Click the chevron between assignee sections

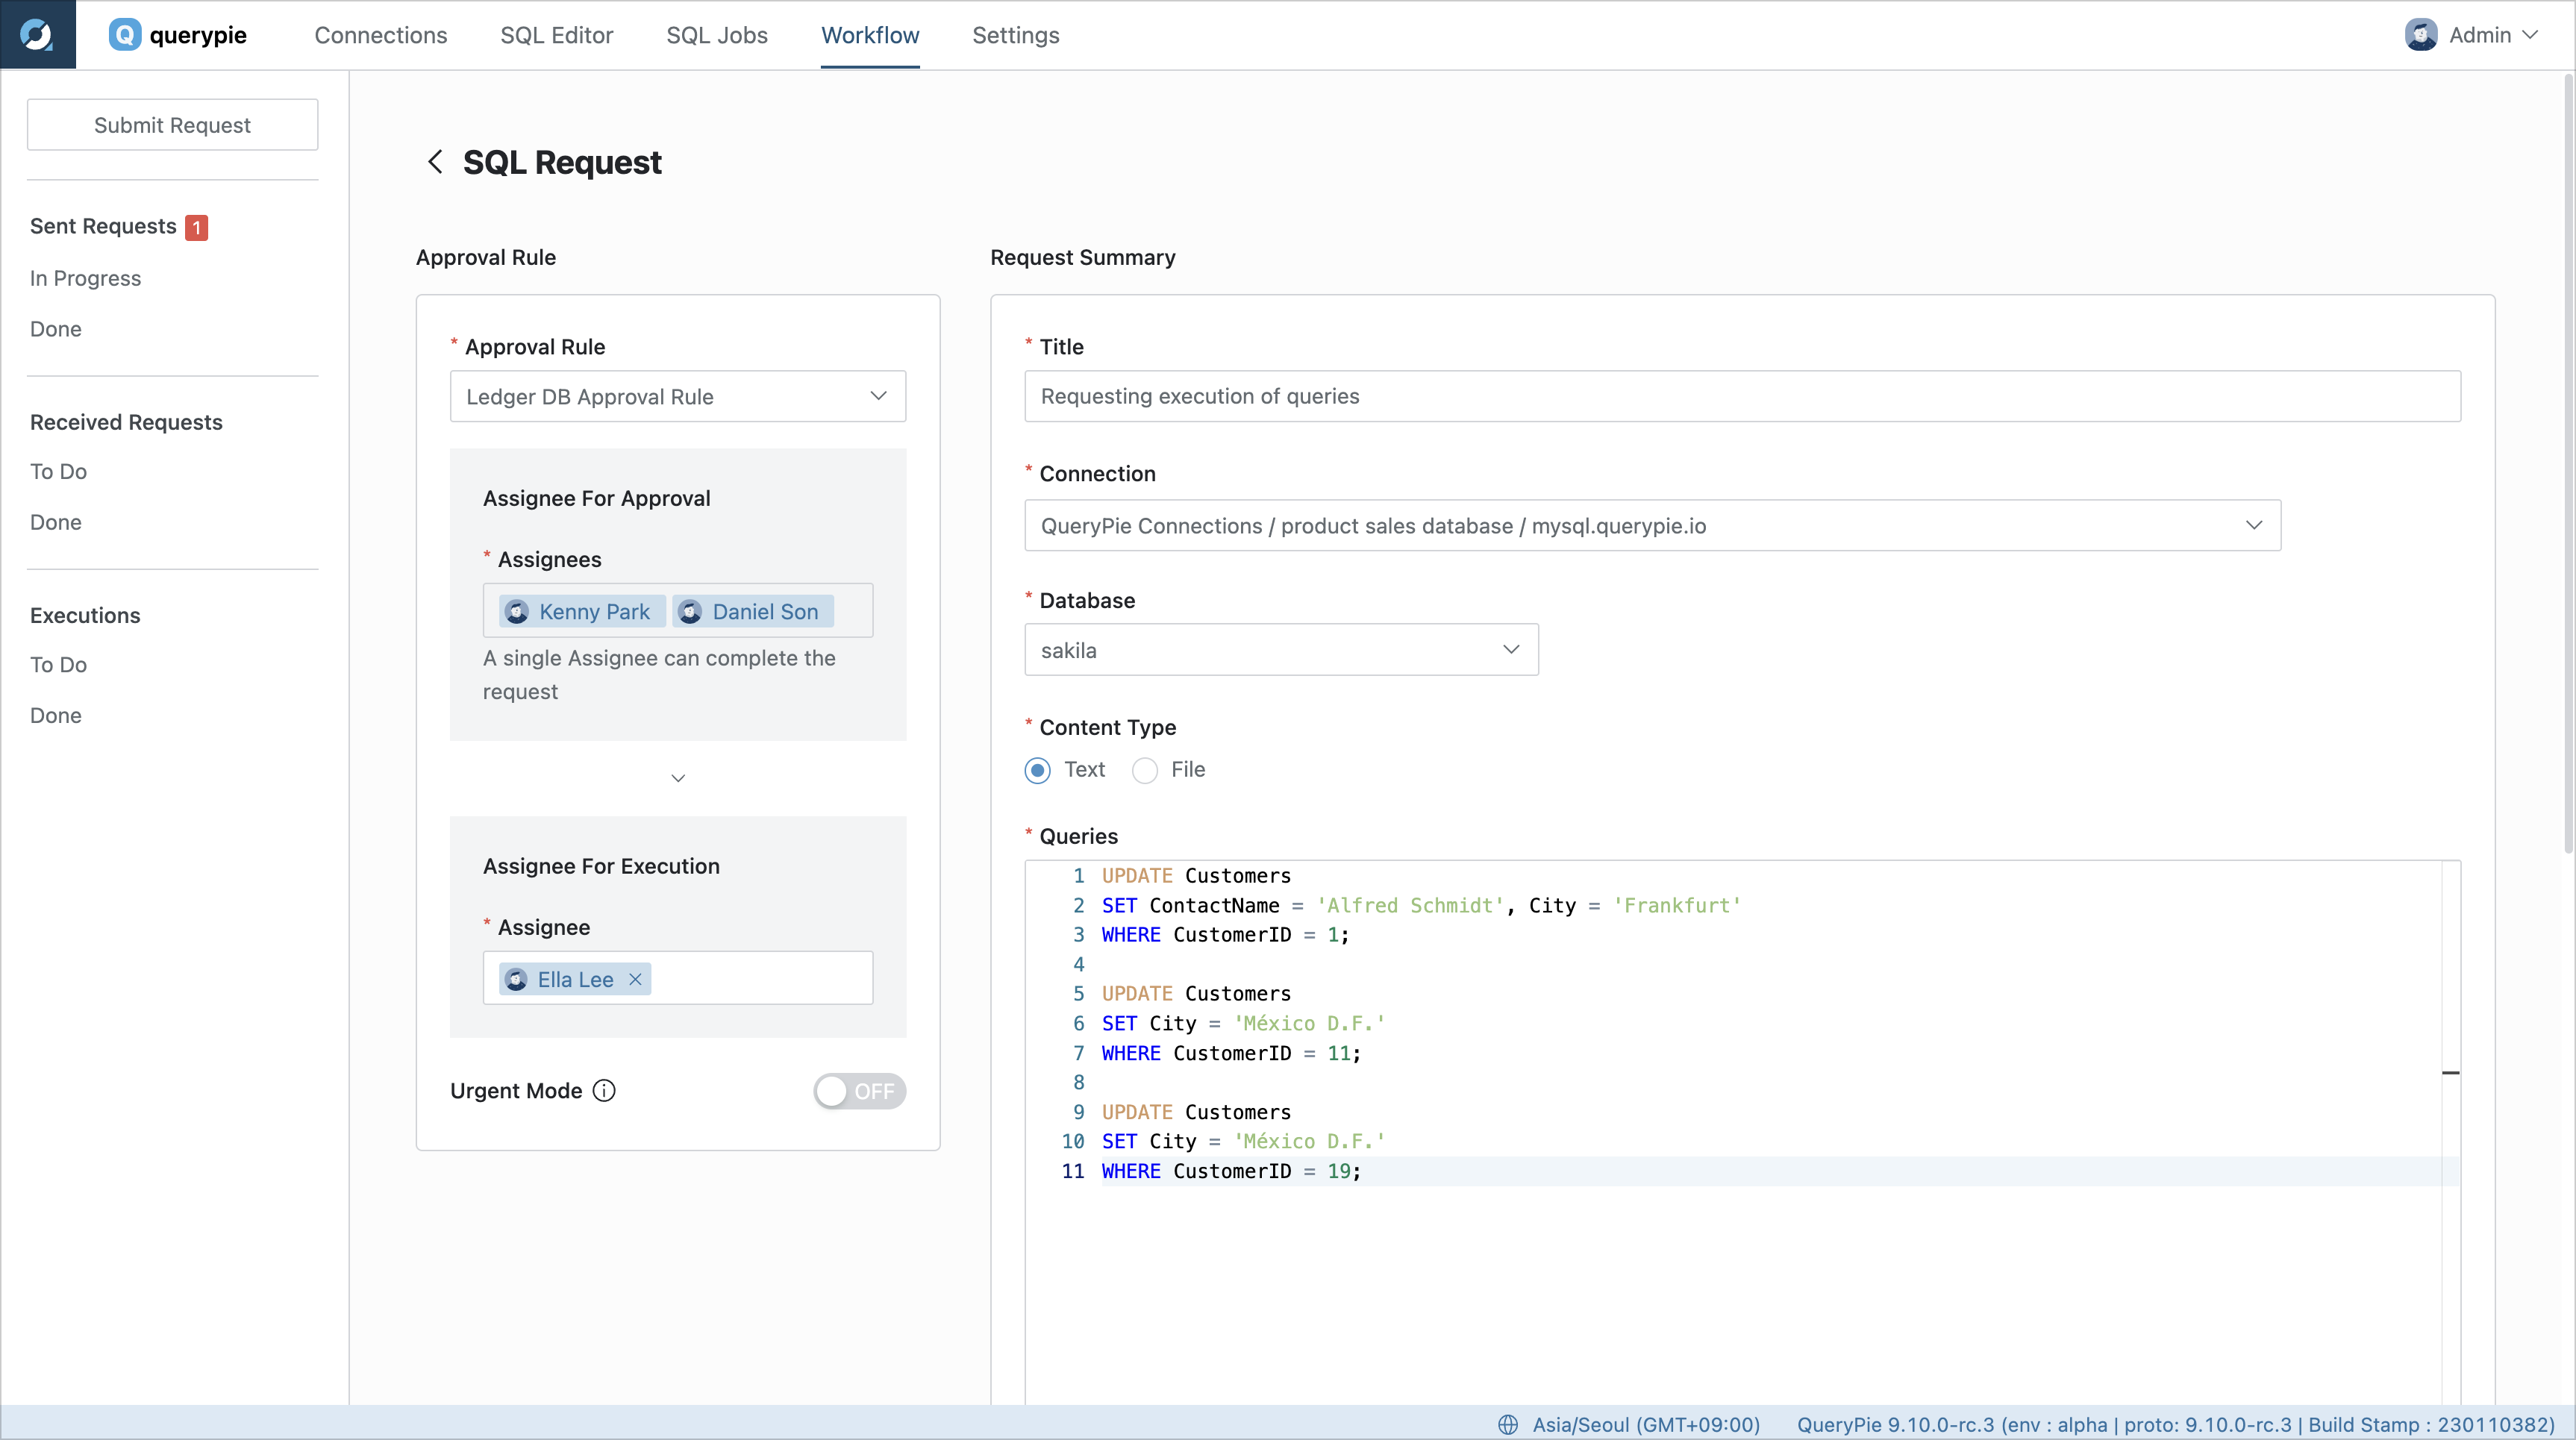point(678,778)
